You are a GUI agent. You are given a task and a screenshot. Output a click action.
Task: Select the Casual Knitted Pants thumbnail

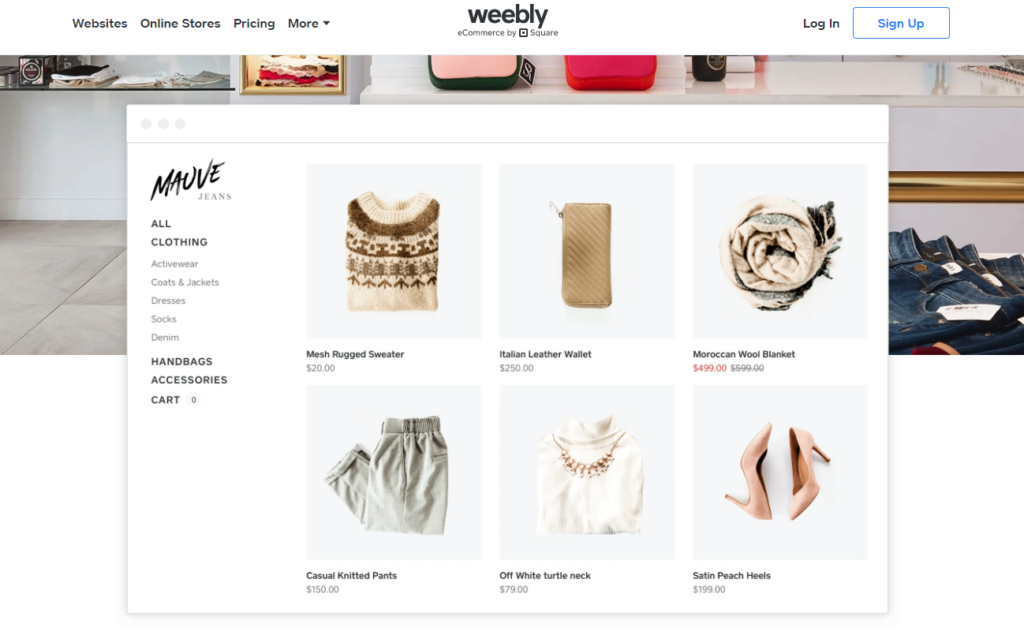(394, 472)
